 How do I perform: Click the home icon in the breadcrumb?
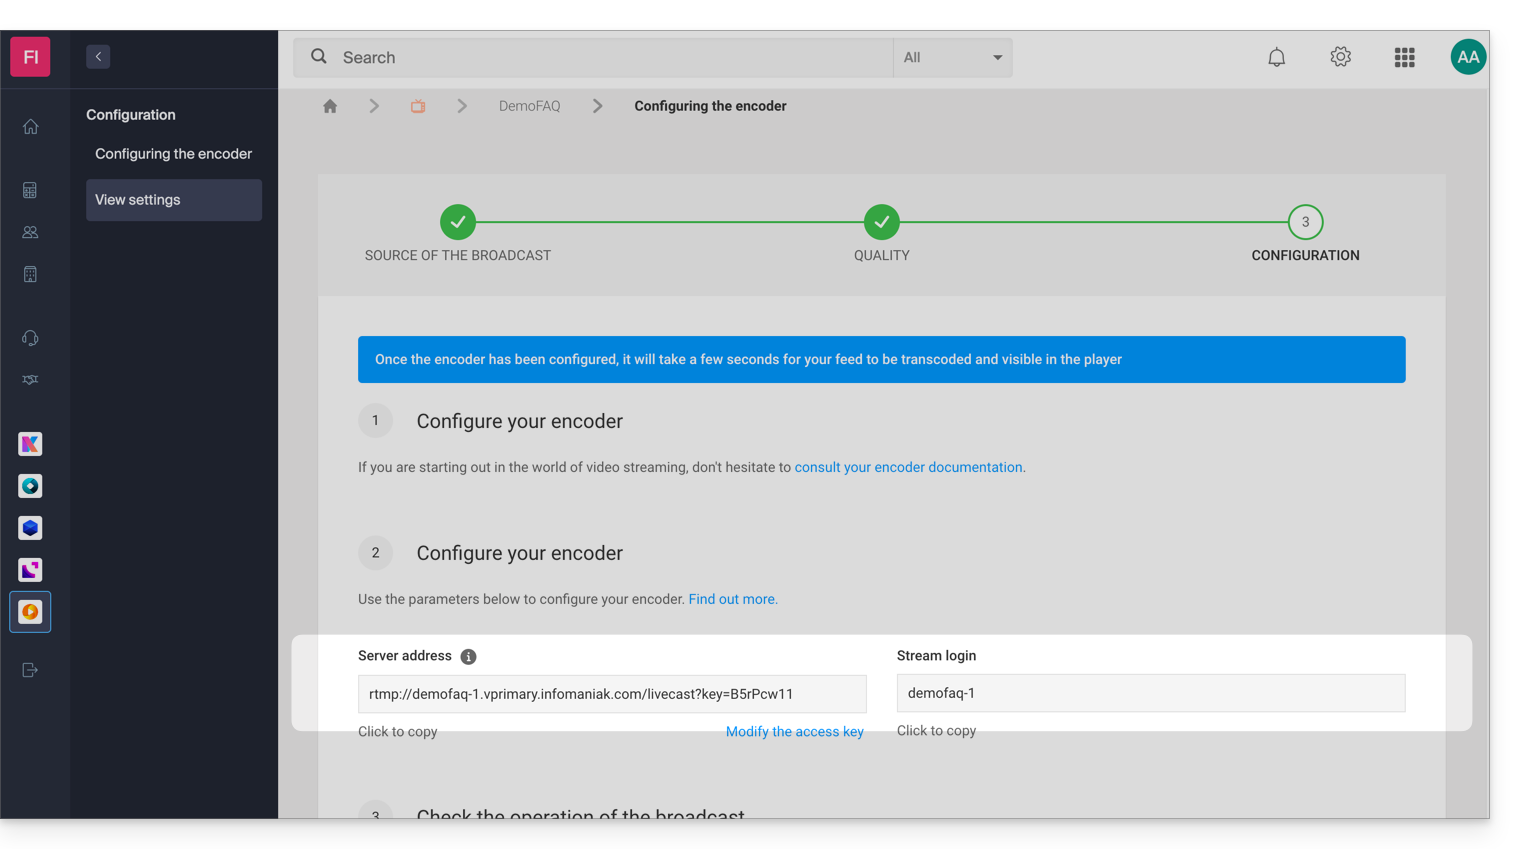point(330,106)
